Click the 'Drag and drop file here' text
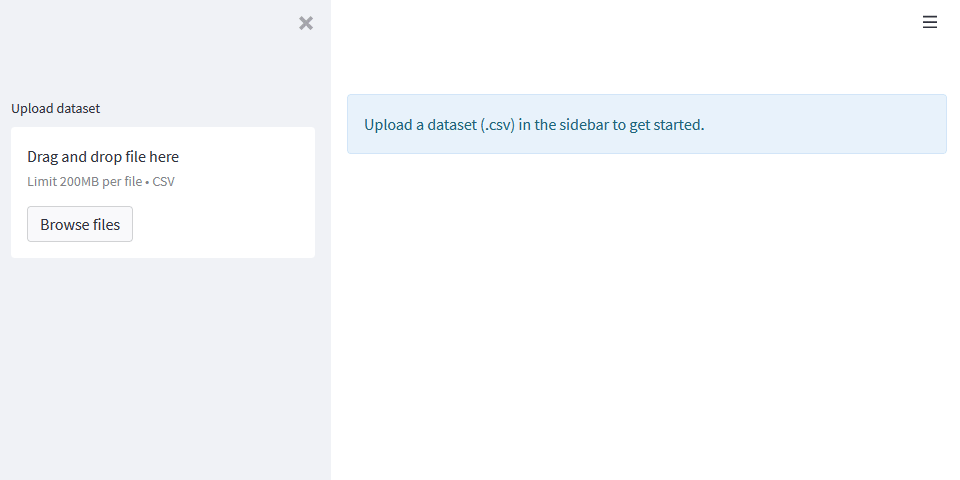960x480 pixels. [103, 157]
